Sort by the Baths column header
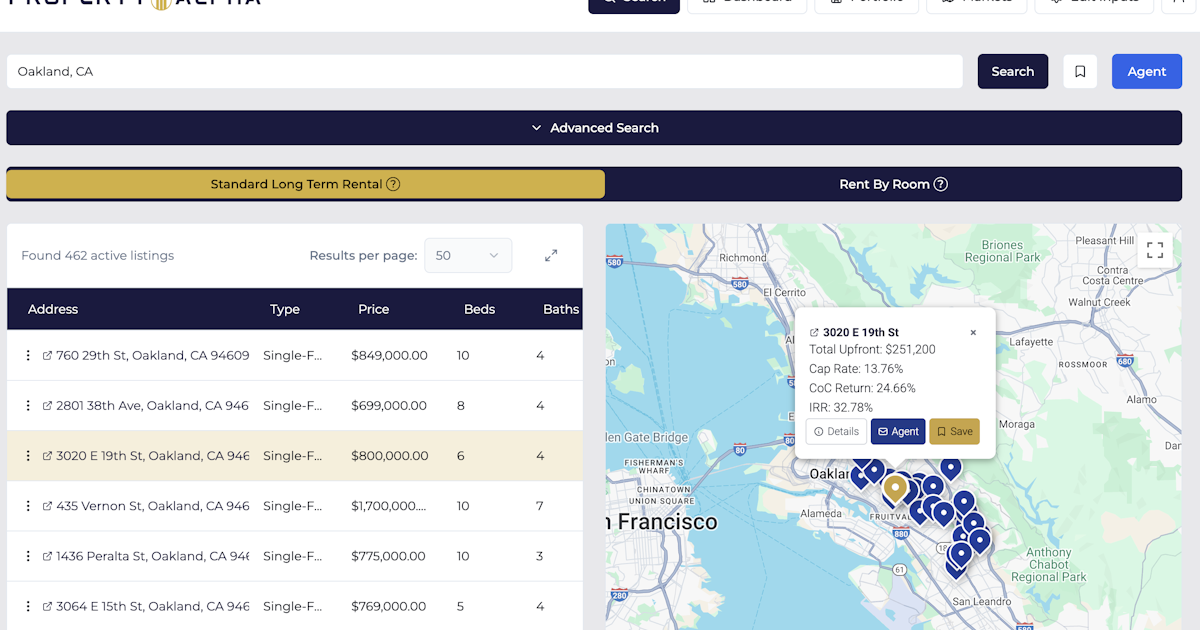This screenshot has width=1200, height=630. (x=561, y=309)
